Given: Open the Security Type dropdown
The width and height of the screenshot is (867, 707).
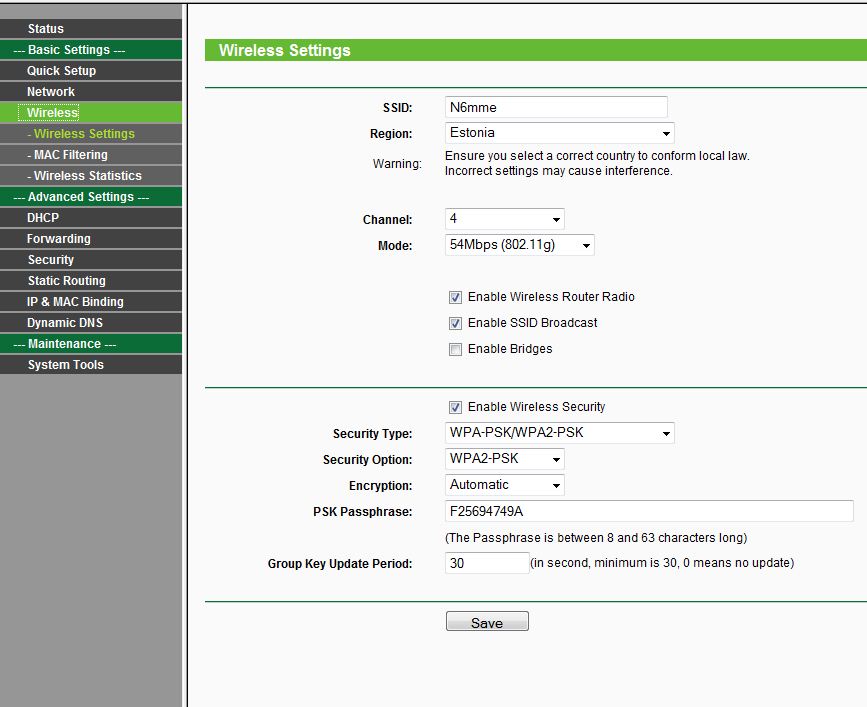Looking at the screenshot, I should (560, 433).
